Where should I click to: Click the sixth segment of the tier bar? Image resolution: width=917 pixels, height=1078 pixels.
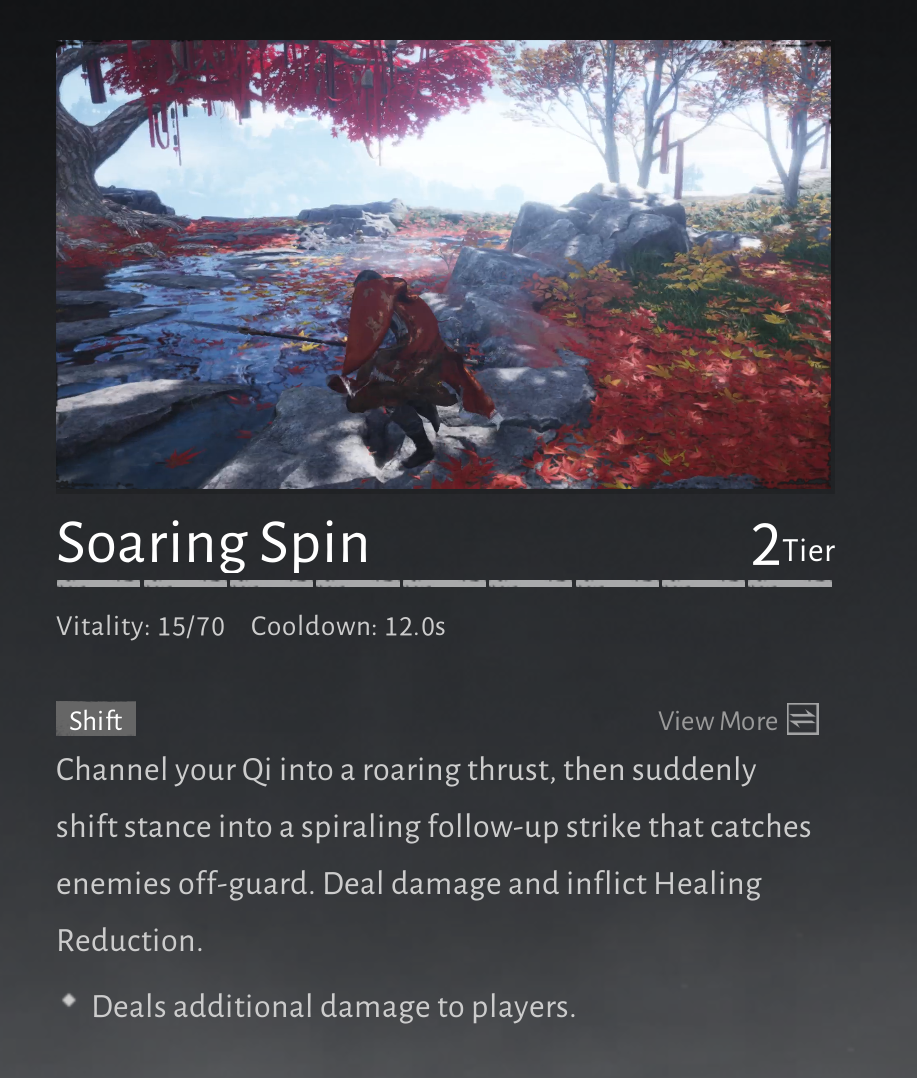tap(531, 584)
